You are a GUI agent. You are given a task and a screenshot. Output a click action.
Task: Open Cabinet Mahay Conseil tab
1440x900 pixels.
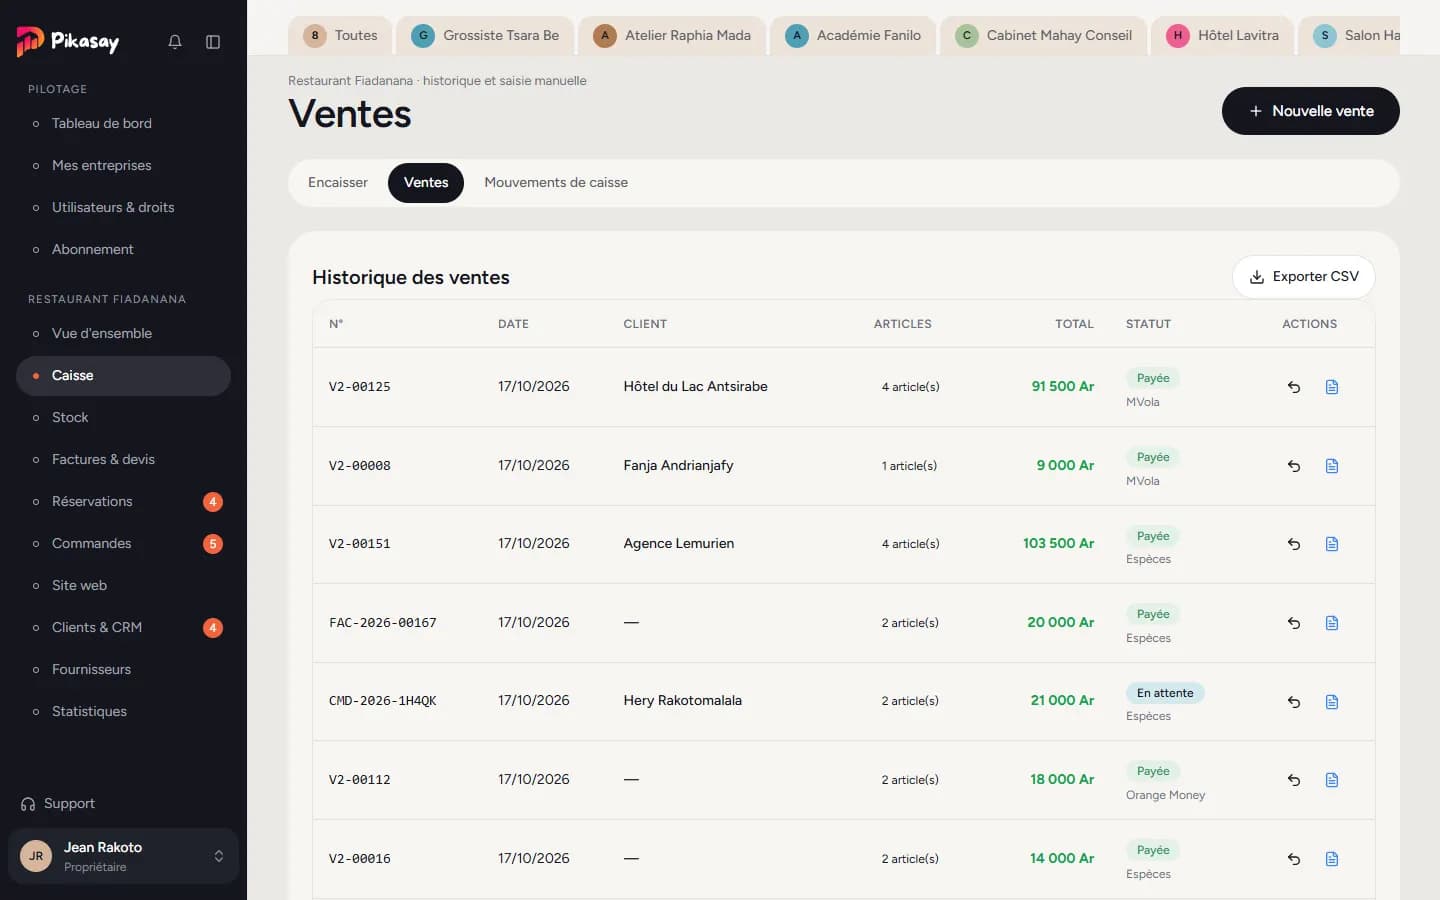(x=1044, y=36)
